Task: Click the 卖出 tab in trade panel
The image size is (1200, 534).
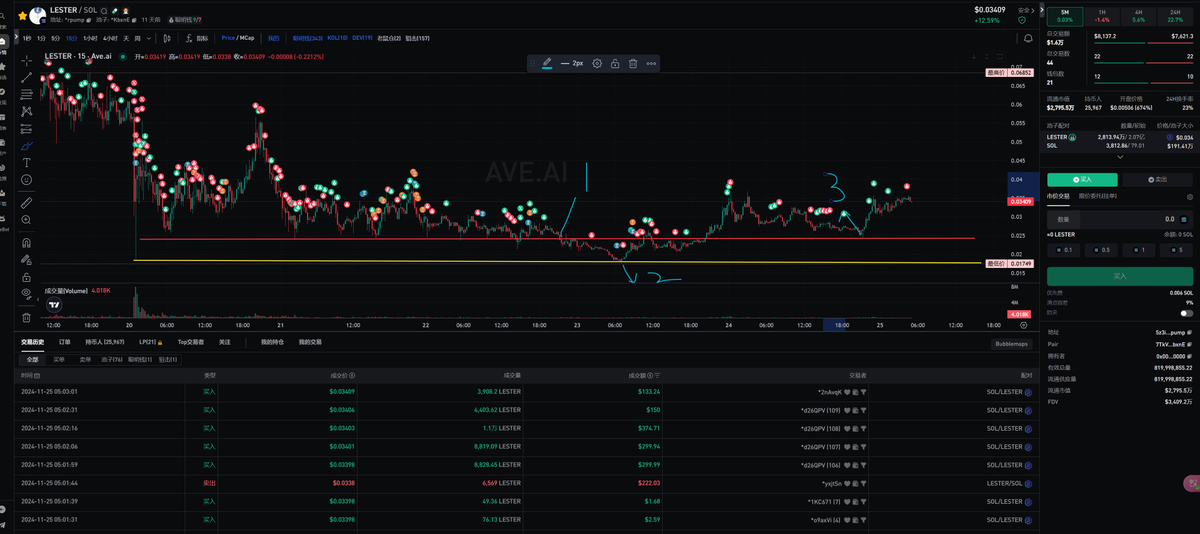Action: pyautogui.click(x=1157, y=180)
